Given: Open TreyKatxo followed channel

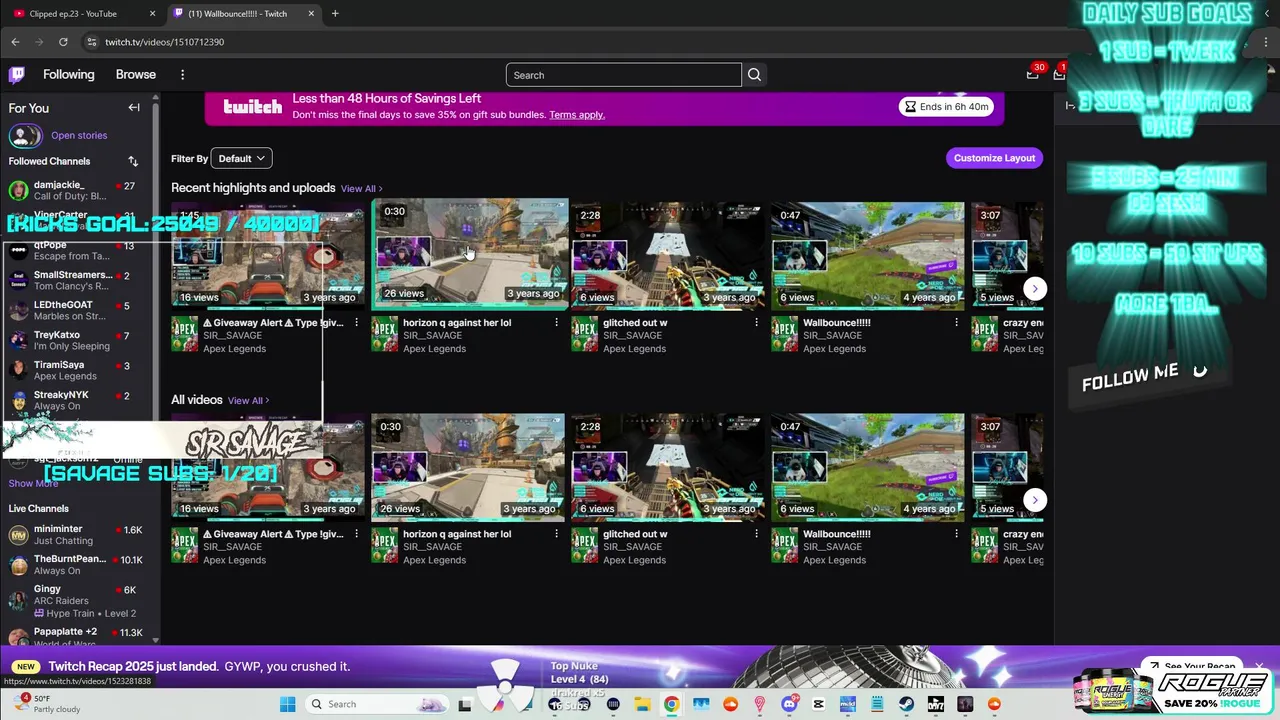Looking at the screenshot, I should coord(76,340).
